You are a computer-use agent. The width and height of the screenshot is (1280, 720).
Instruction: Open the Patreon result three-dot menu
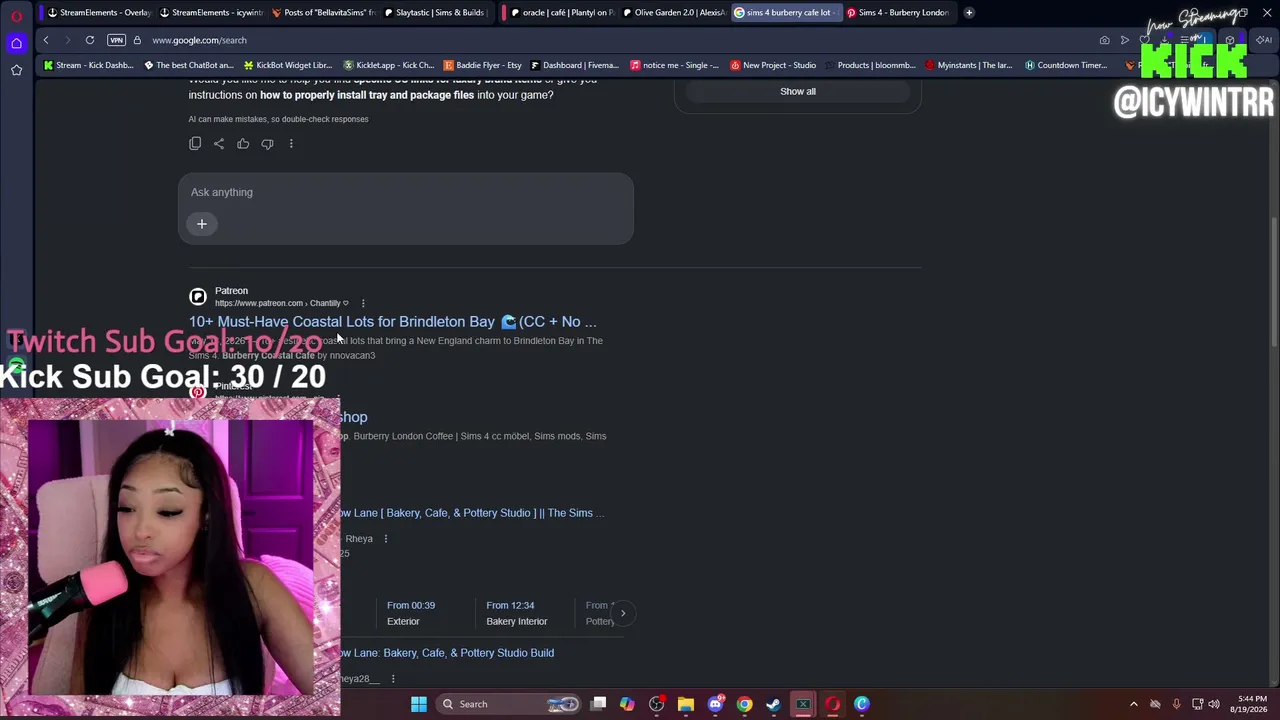pos(363,303)
